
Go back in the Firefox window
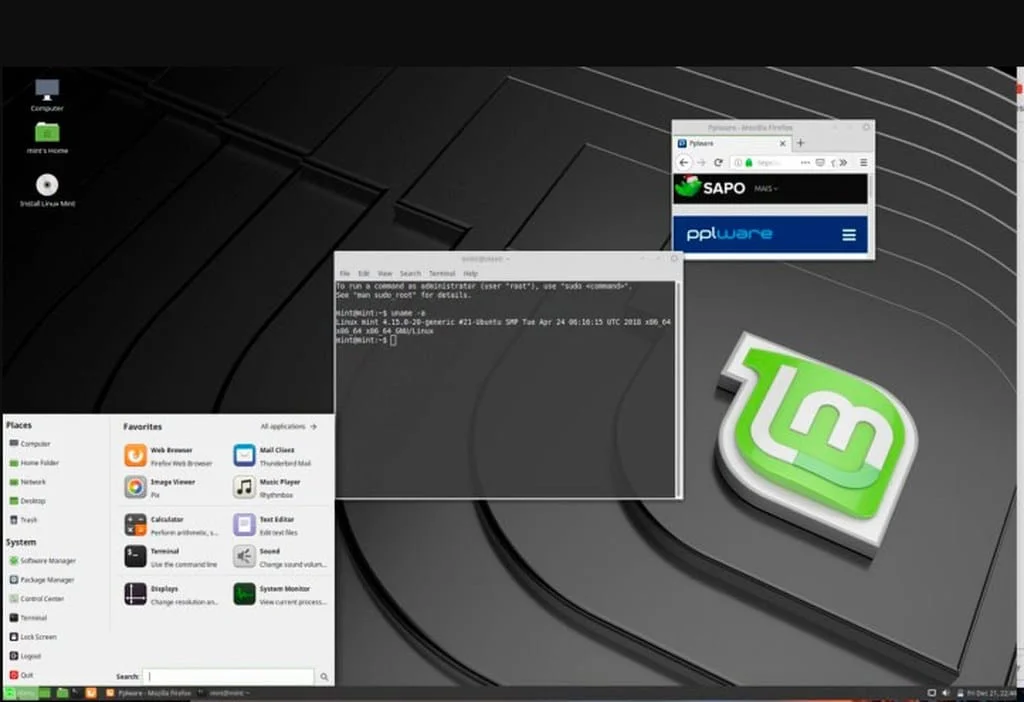pos(684,162)
